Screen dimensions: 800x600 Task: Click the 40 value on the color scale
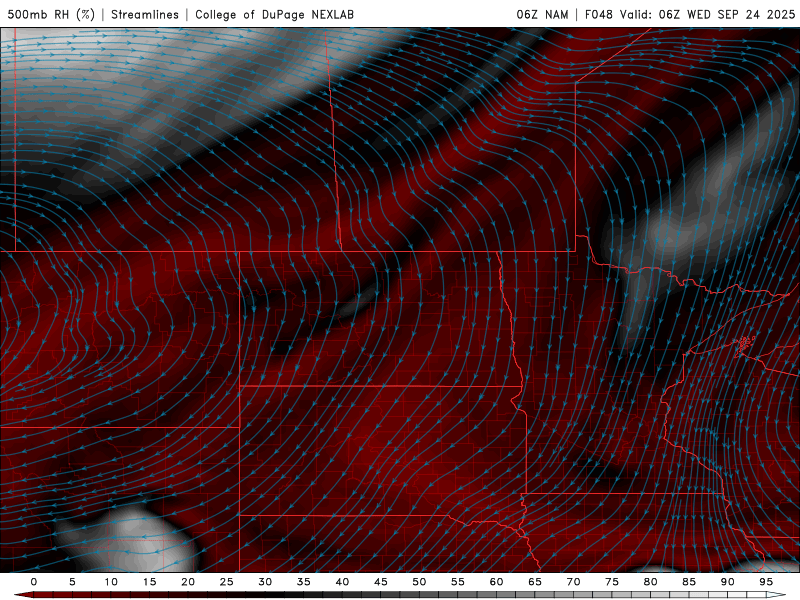tap(342, 582)
